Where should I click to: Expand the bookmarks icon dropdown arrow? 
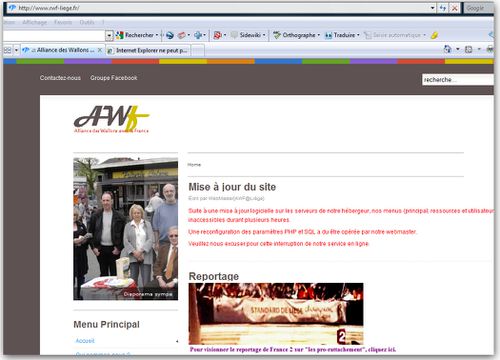[189, 35]
